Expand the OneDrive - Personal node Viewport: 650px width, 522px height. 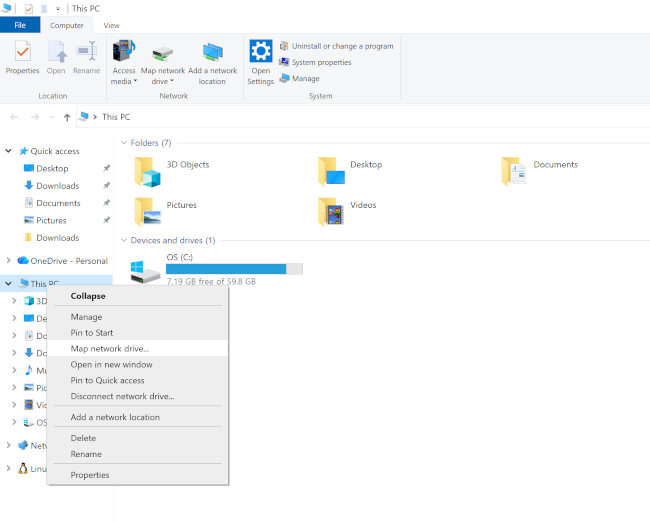pyautogui.click(x=8, y=260)
